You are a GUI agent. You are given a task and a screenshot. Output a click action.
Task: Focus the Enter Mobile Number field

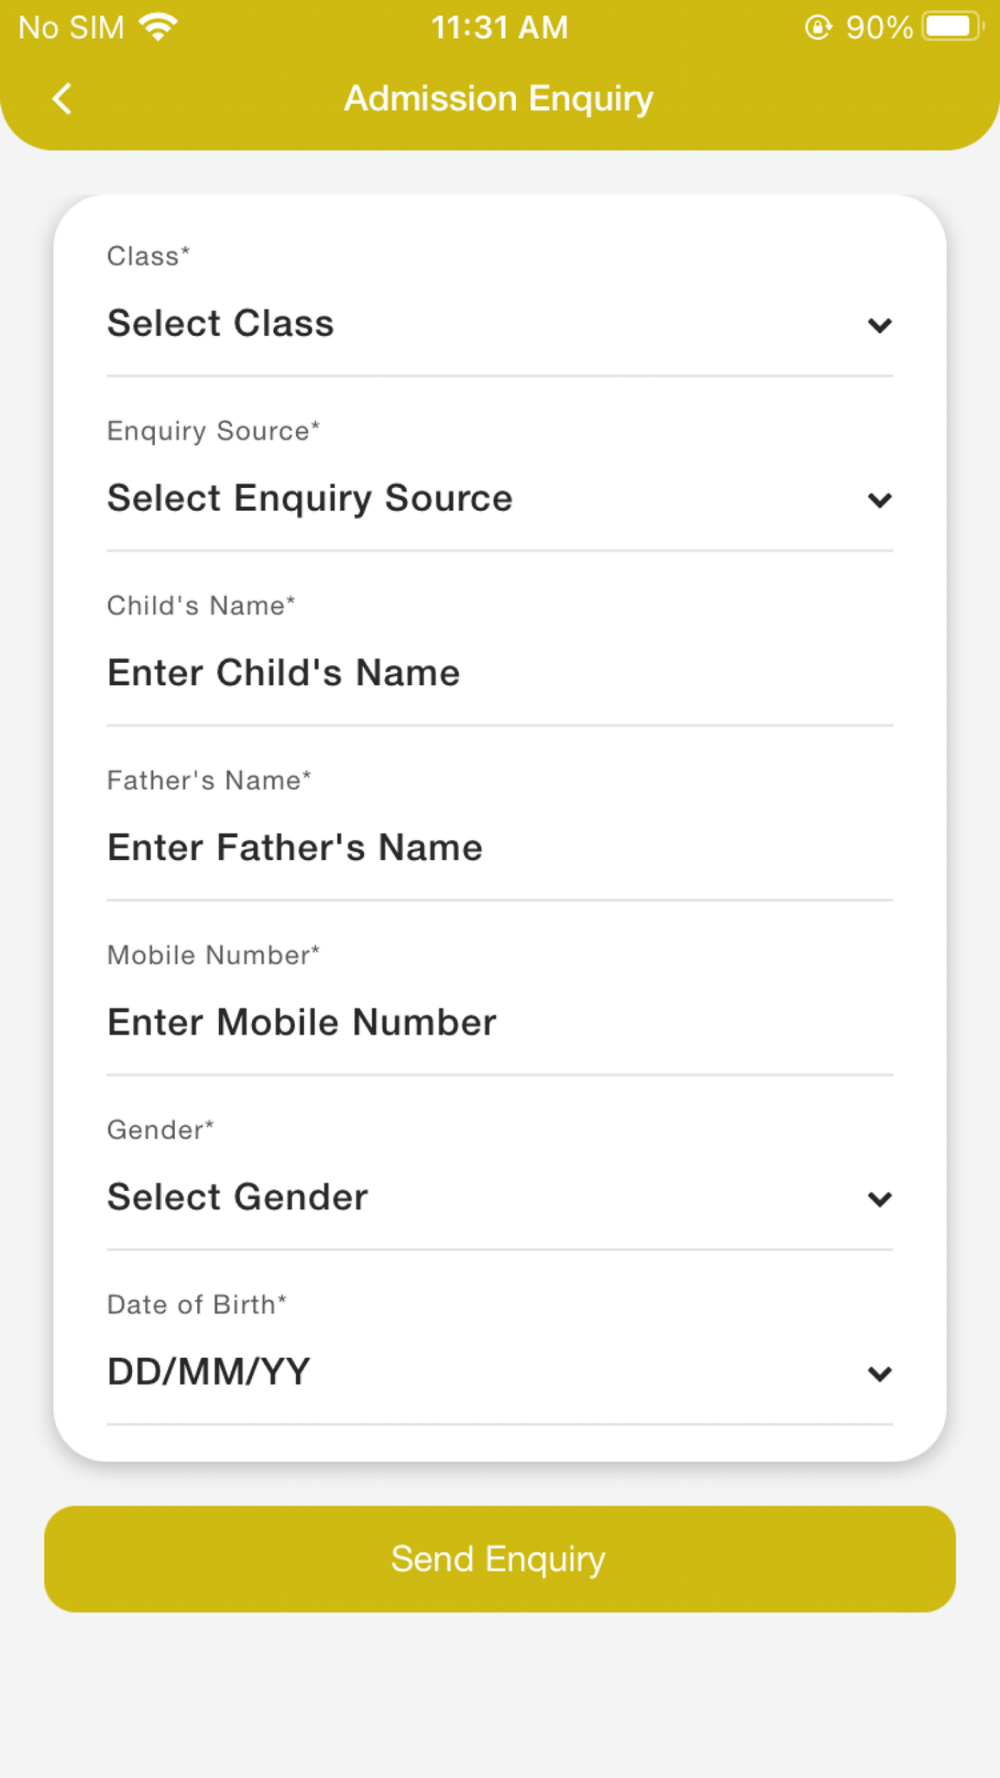(x=302, y=1023)
